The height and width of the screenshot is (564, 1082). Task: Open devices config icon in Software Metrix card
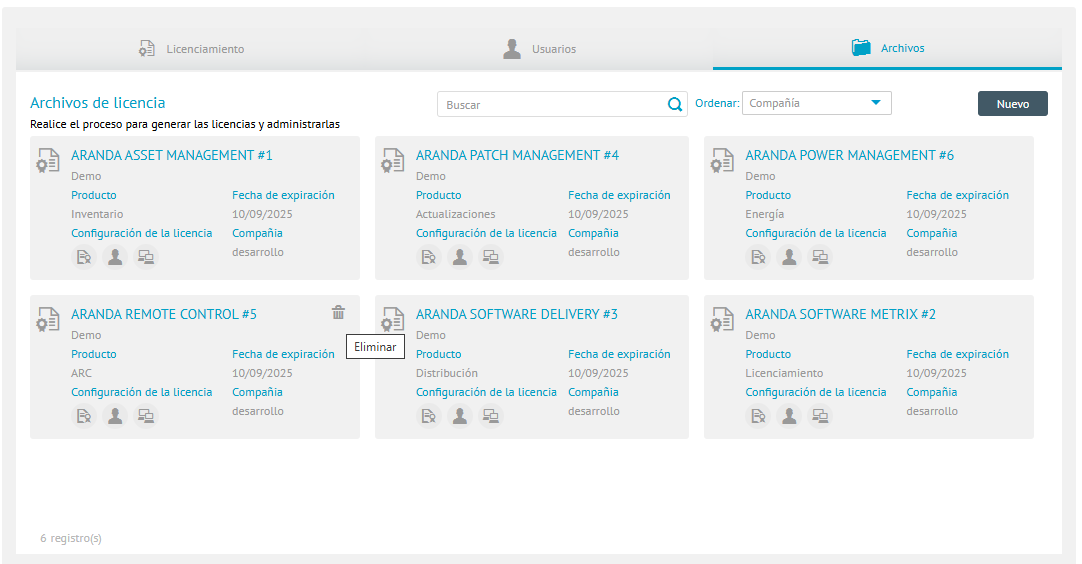[820, 416]
